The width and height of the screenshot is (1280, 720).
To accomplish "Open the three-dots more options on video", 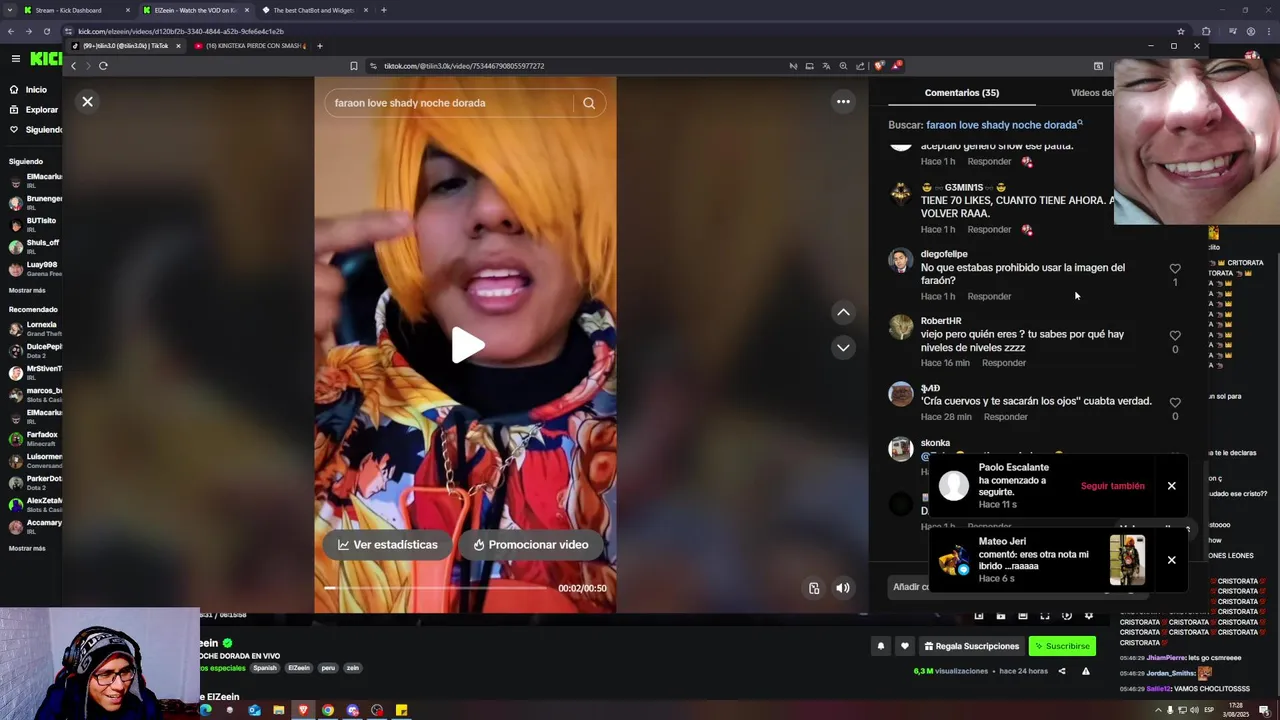I will [x=843, y=101].
